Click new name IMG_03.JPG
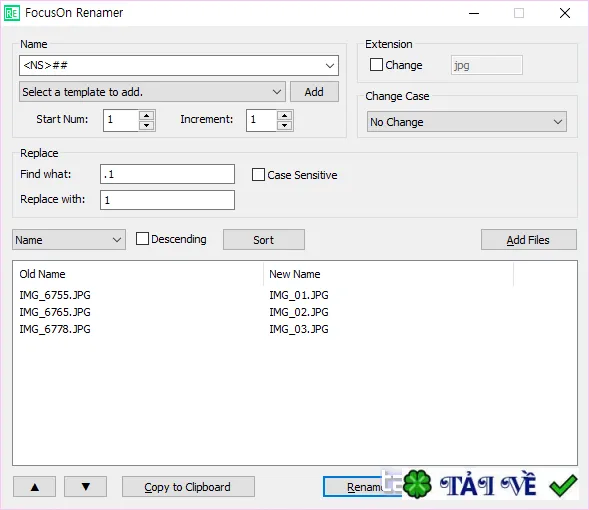Image resolution: width=589 pixels, height=510 pixels. pyautogui.click(x=299, y=329)
